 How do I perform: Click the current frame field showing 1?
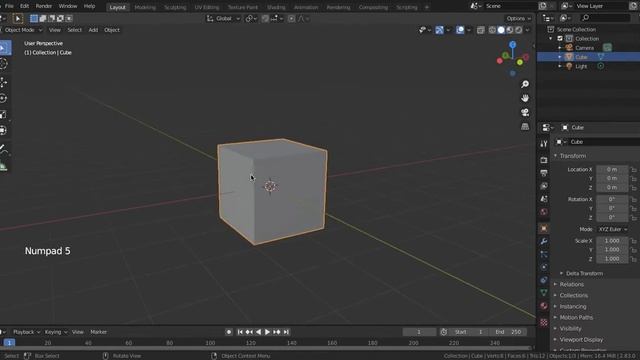pos(419,332)
